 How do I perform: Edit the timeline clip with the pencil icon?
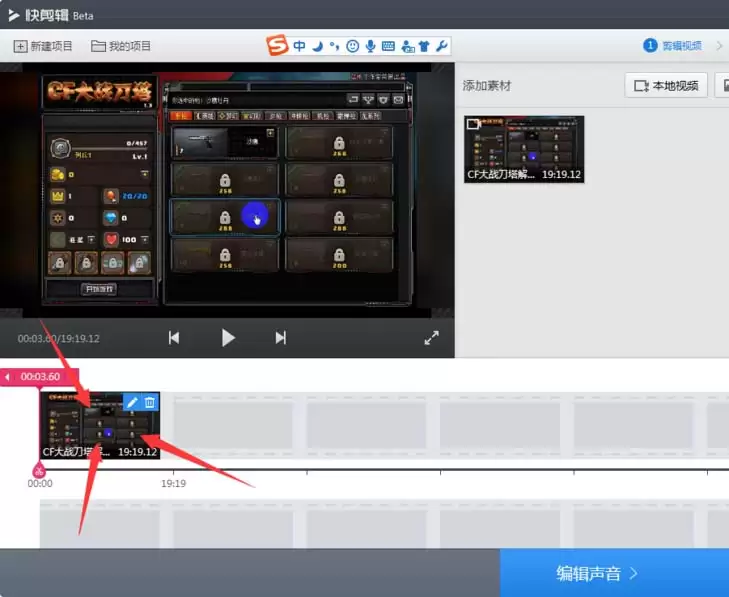point(132,402)
